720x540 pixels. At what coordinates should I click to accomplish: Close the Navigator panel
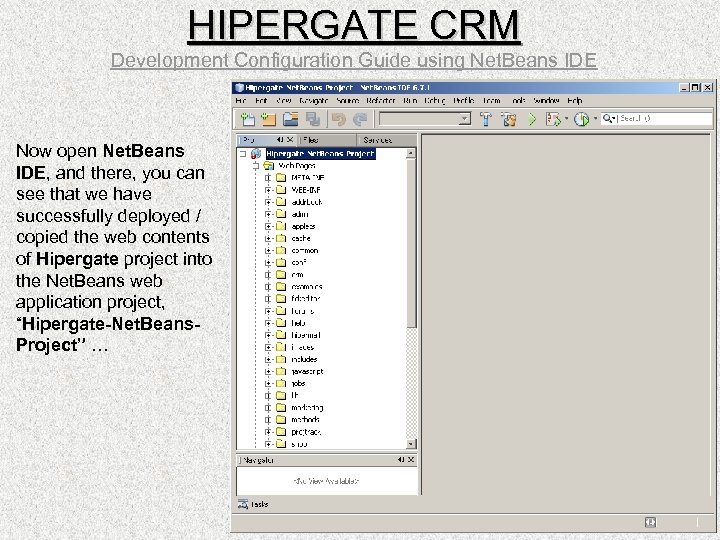tap(411, 460)
